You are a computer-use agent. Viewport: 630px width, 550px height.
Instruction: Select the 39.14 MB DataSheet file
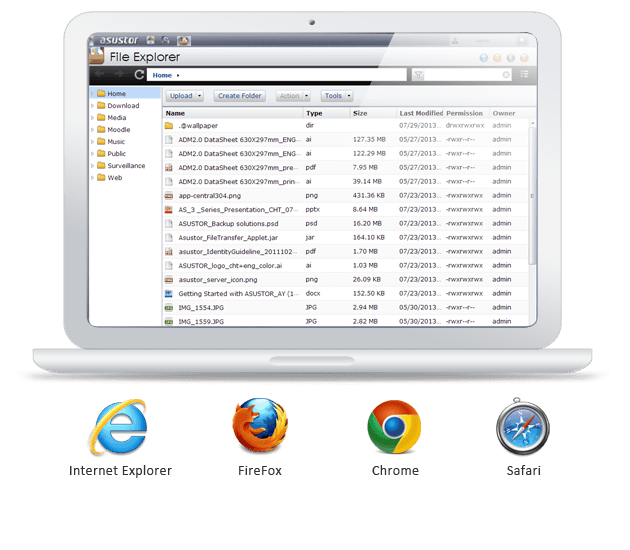click(x=346, y=182)
